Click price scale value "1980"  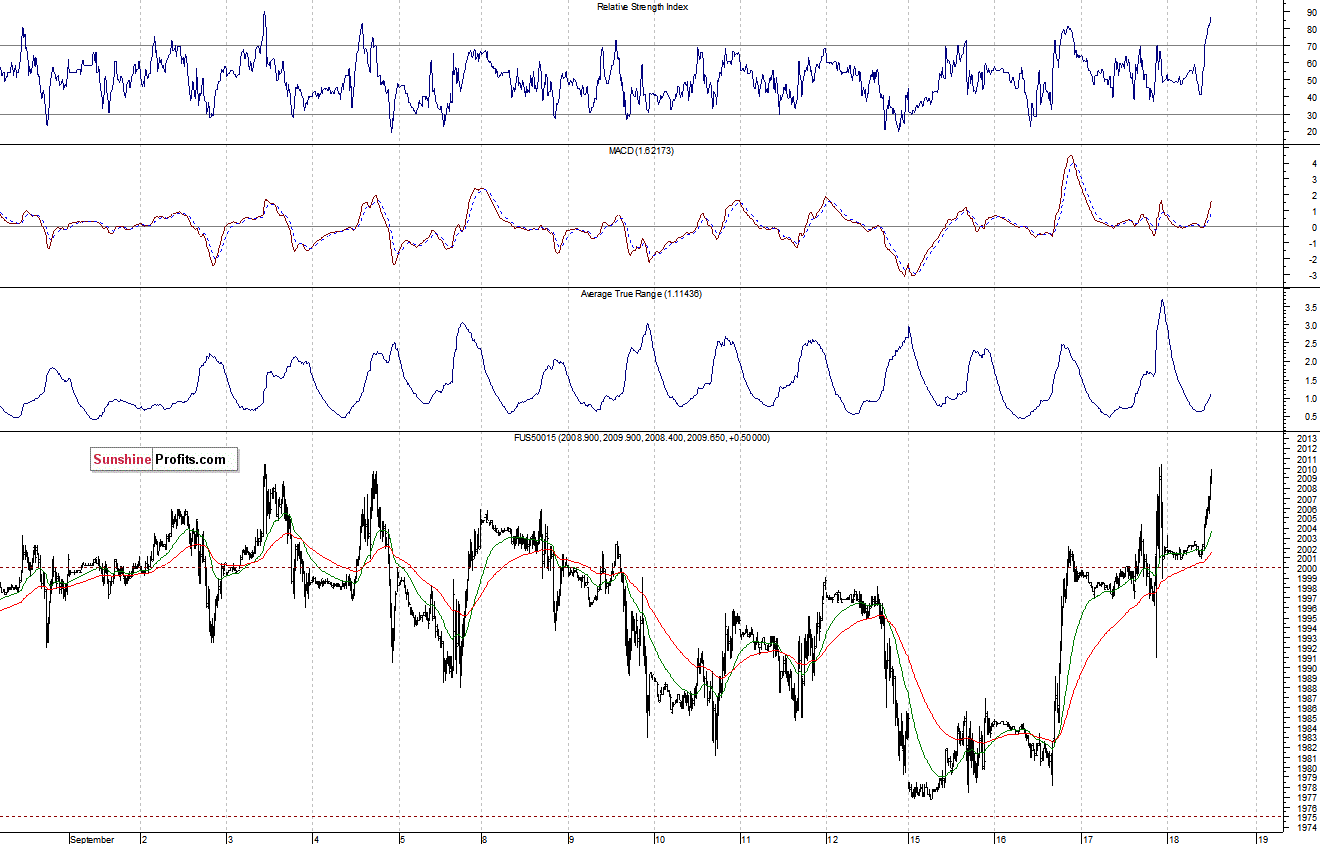point(1306,768)
